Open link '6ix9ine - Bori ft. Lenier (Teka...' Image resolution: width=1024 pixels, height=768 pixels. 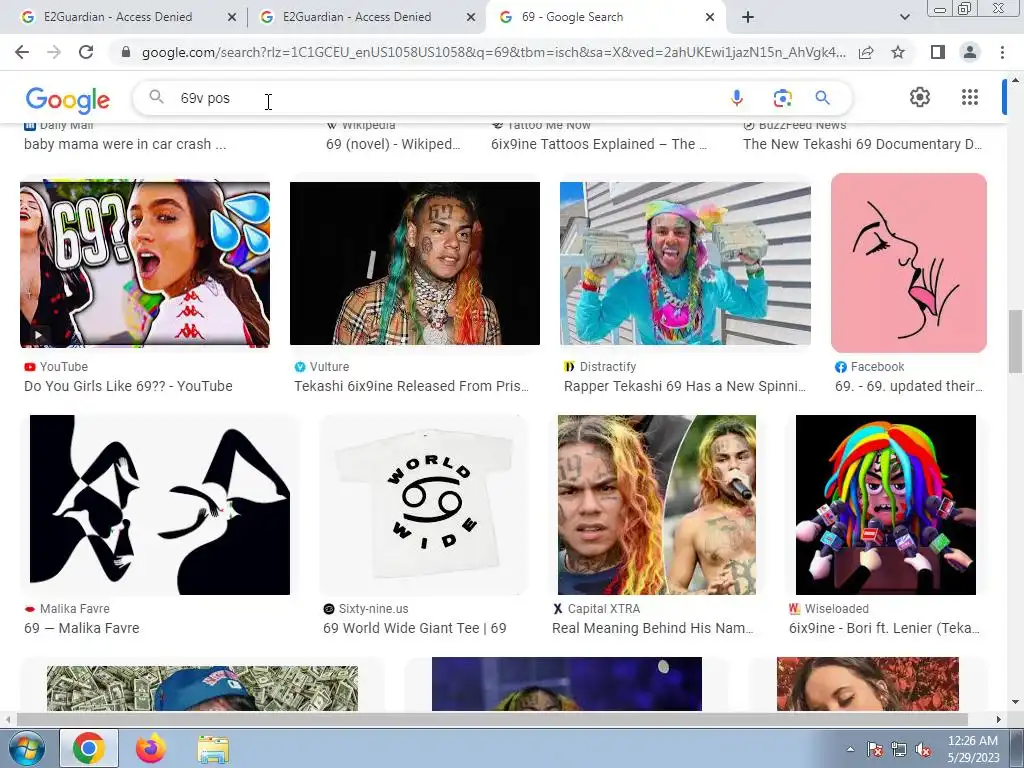pos(884,628)
